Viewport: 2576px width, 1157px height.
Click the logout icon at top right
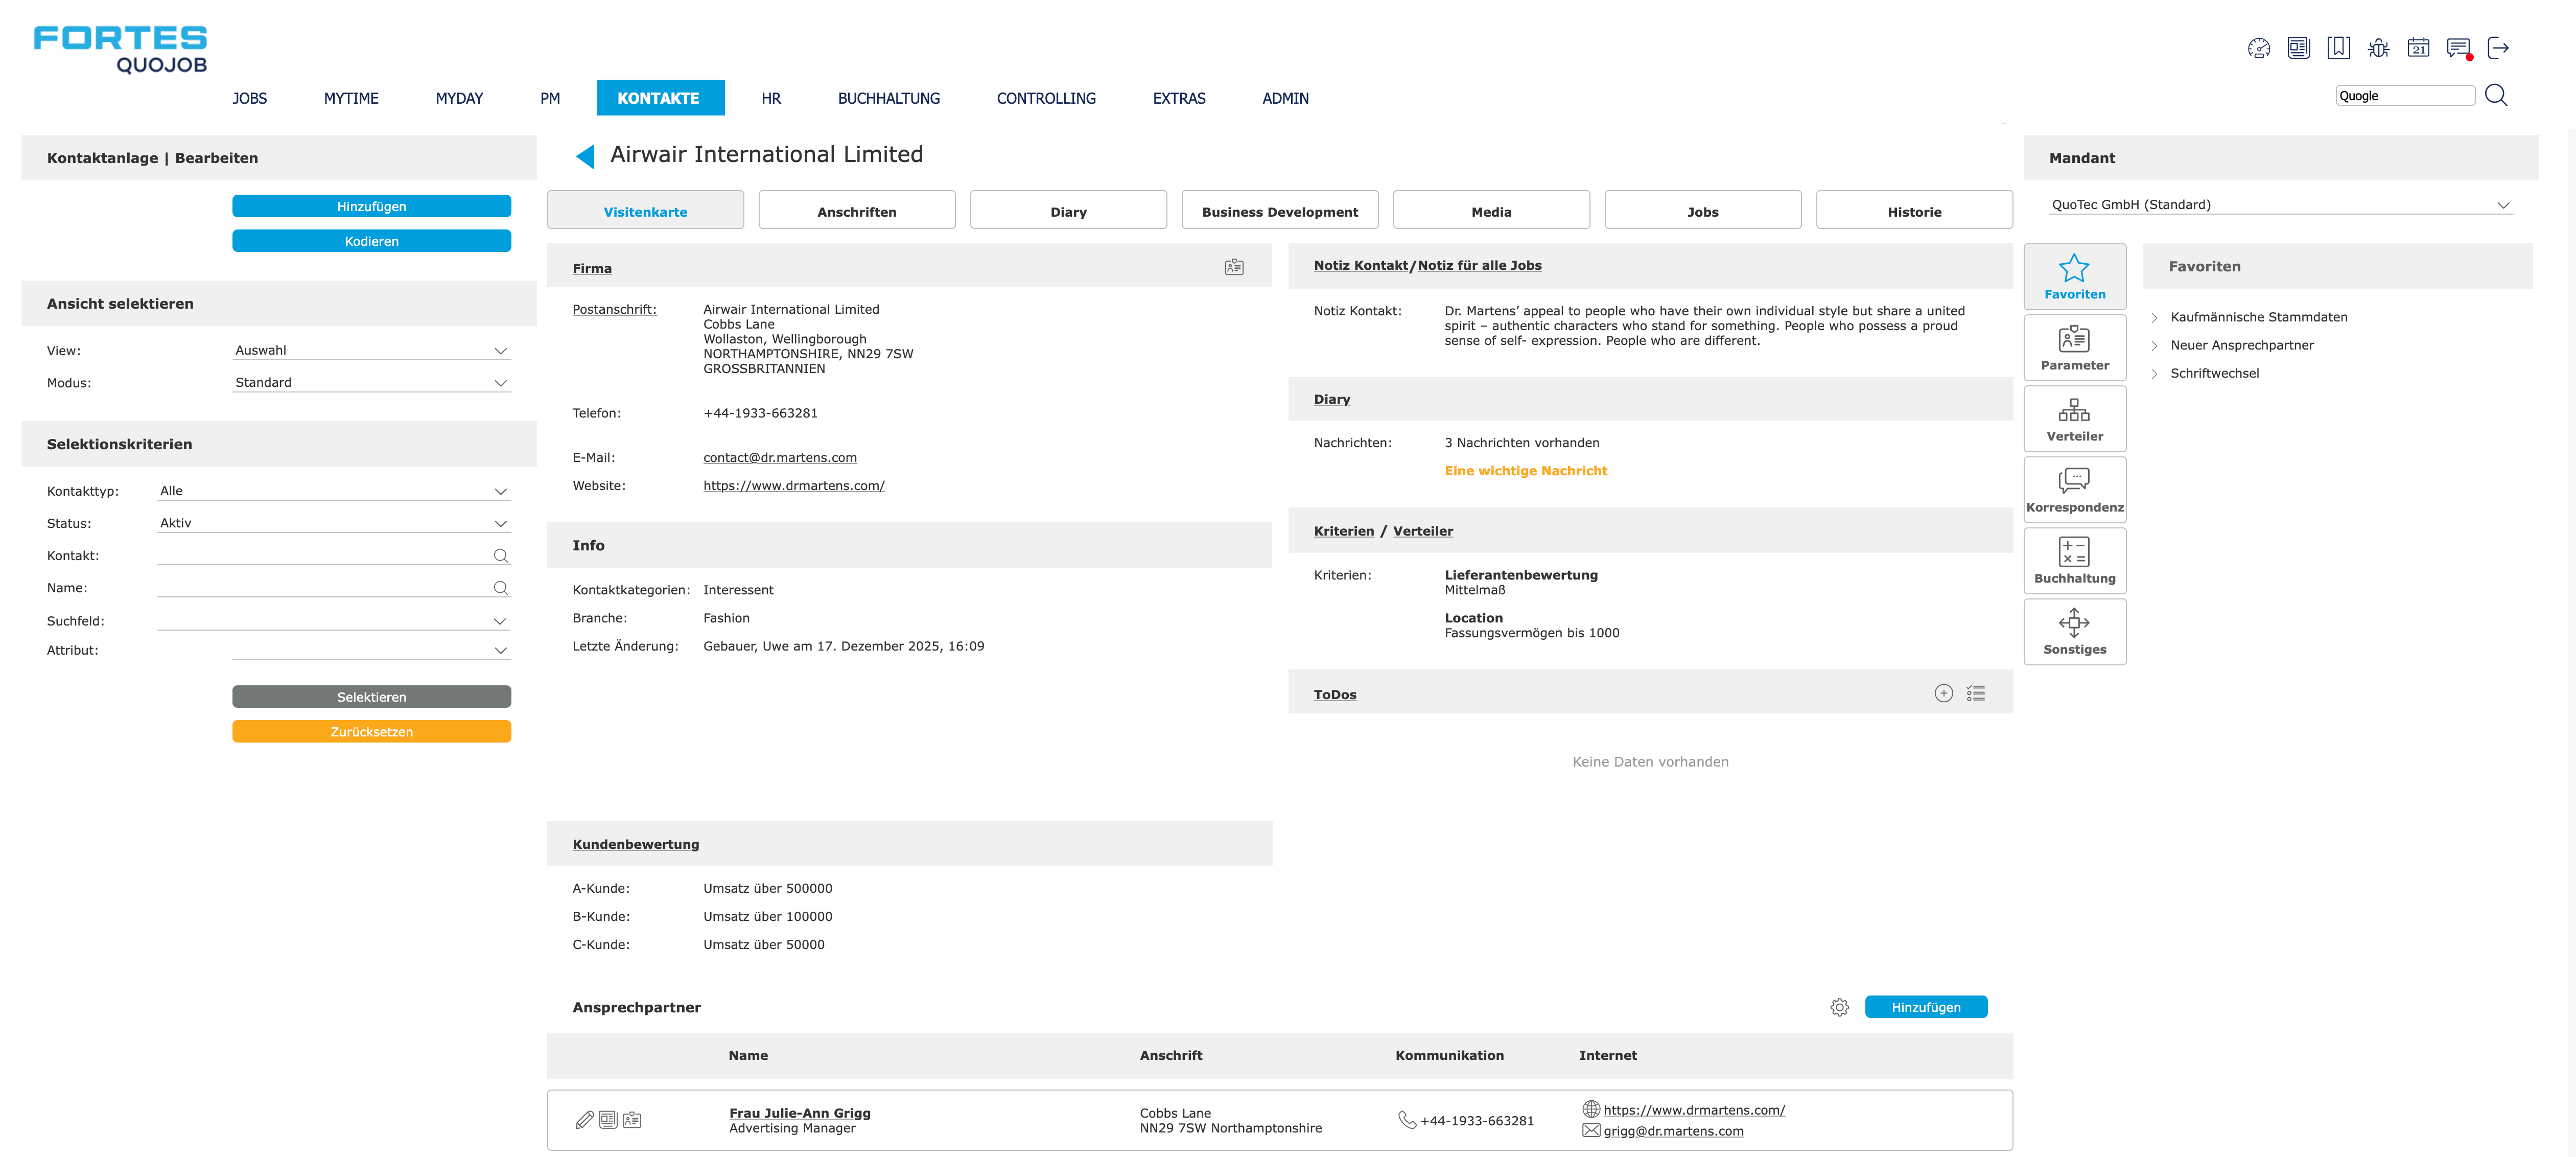tap(2498, 48)
